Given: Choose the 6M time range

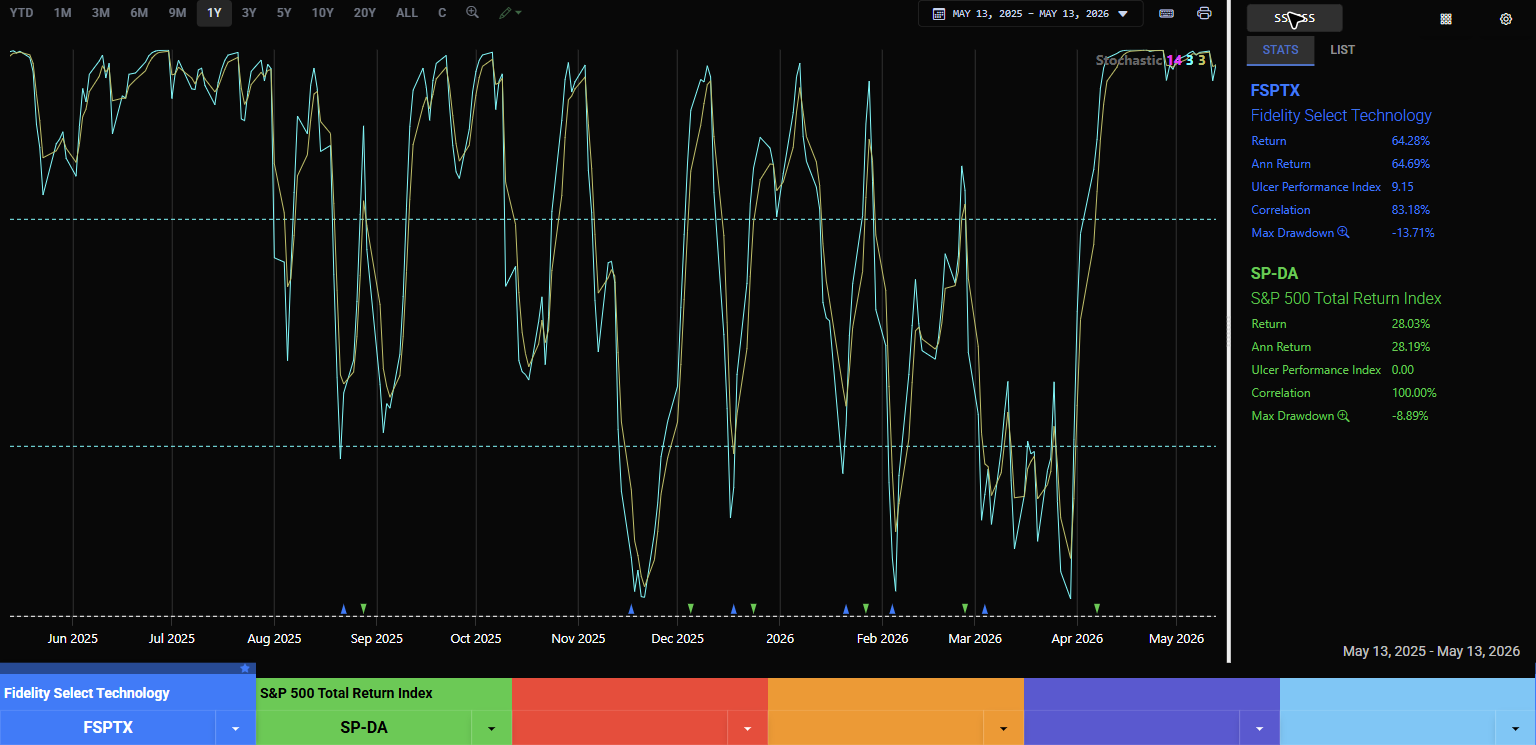Looking at the screenshot, I should click(x=139, y=13).
